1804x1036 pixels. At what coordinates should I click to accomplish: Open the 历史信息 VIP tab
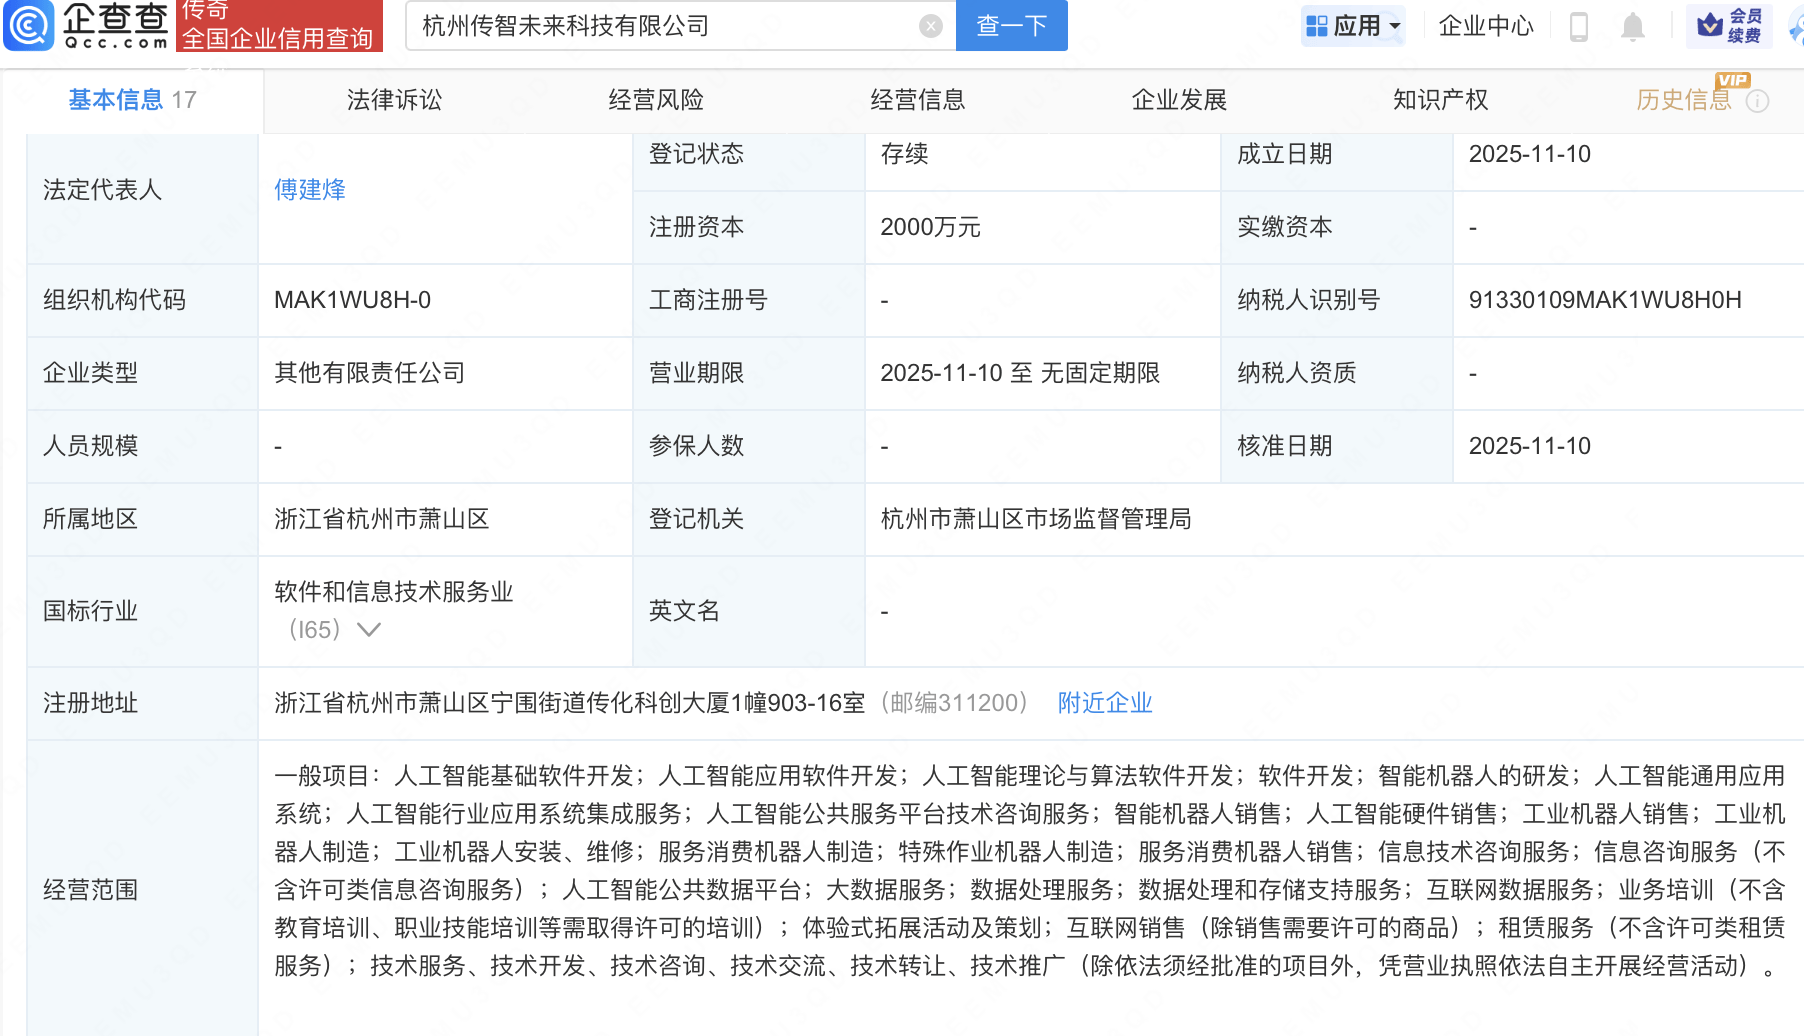(1683, 100)
